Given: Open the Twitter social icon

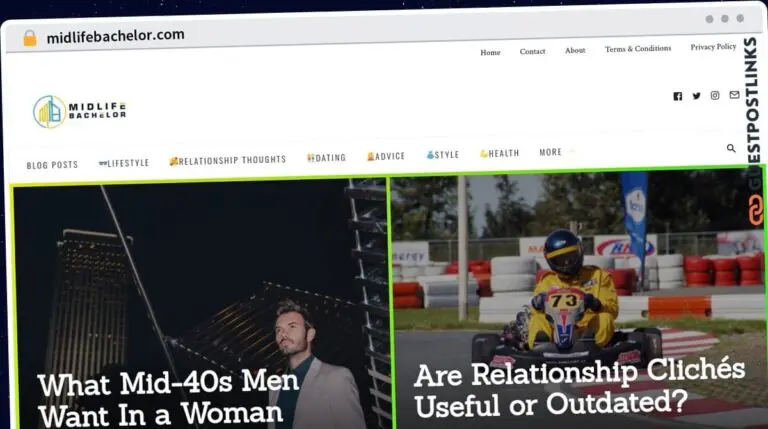Looking at the screenshot, I should 696,95.
